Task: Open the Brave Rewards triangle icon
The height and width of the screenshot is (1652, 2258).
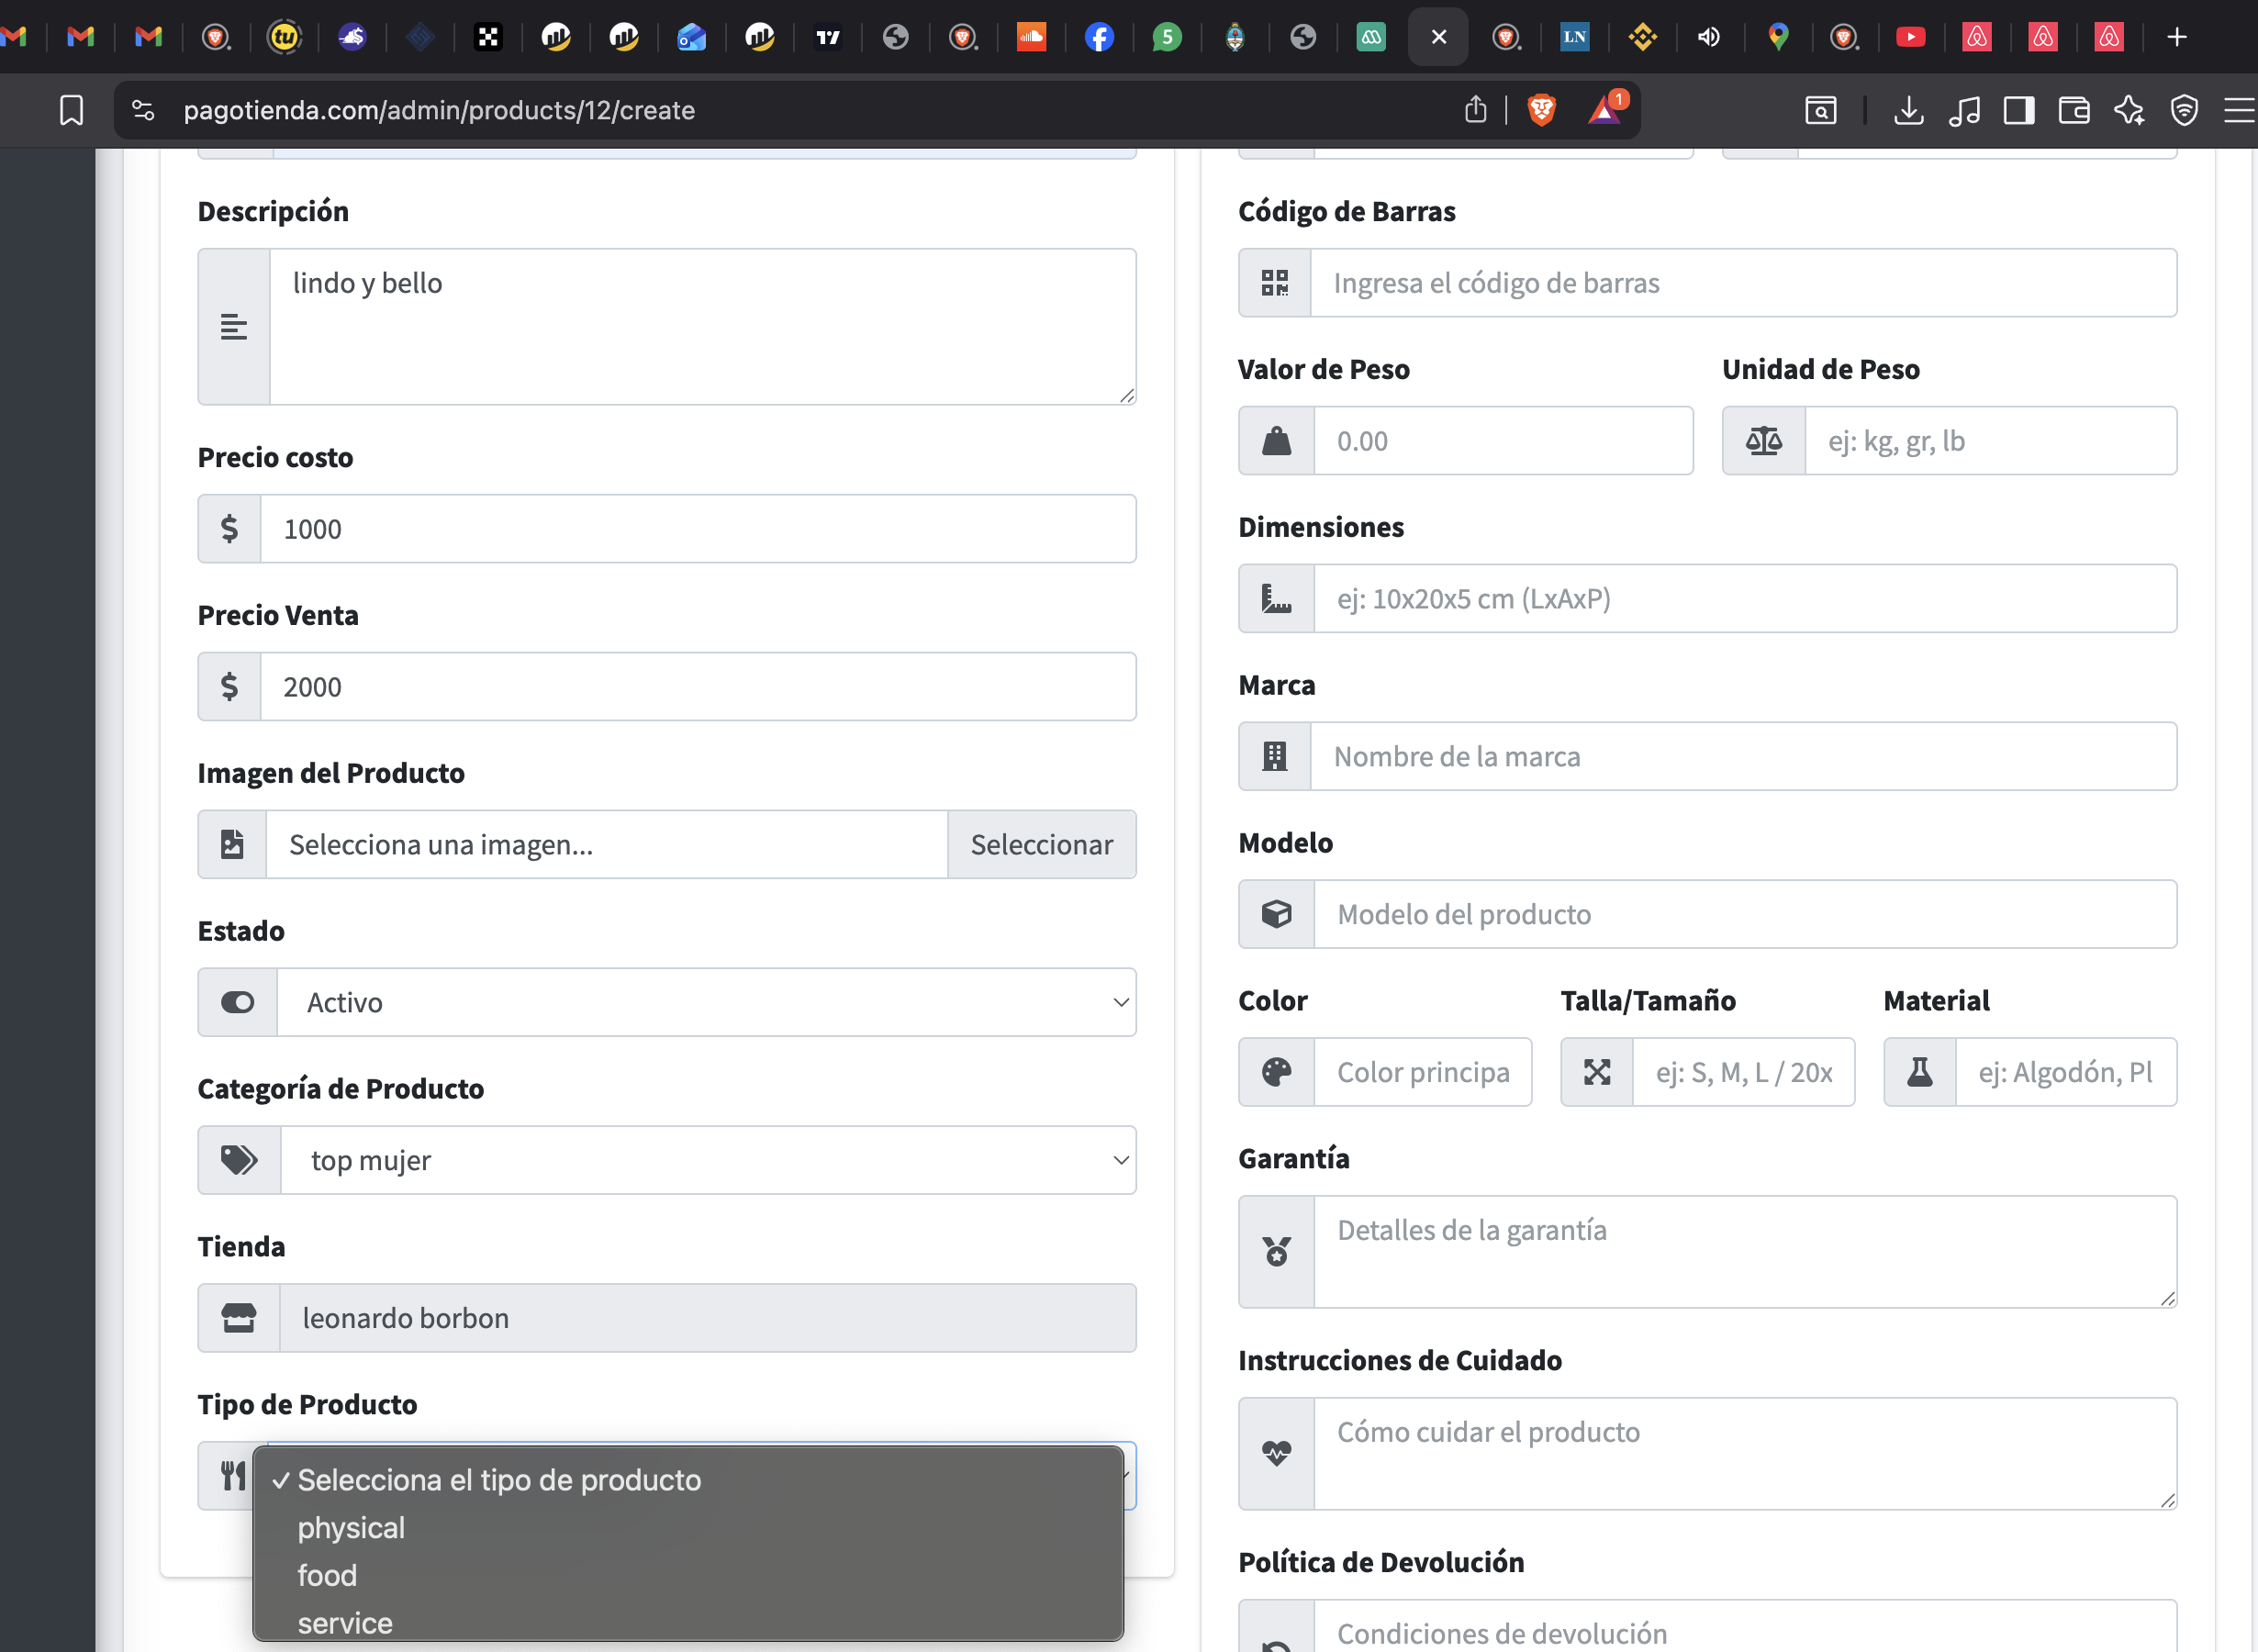Action: coord(1604,109)
